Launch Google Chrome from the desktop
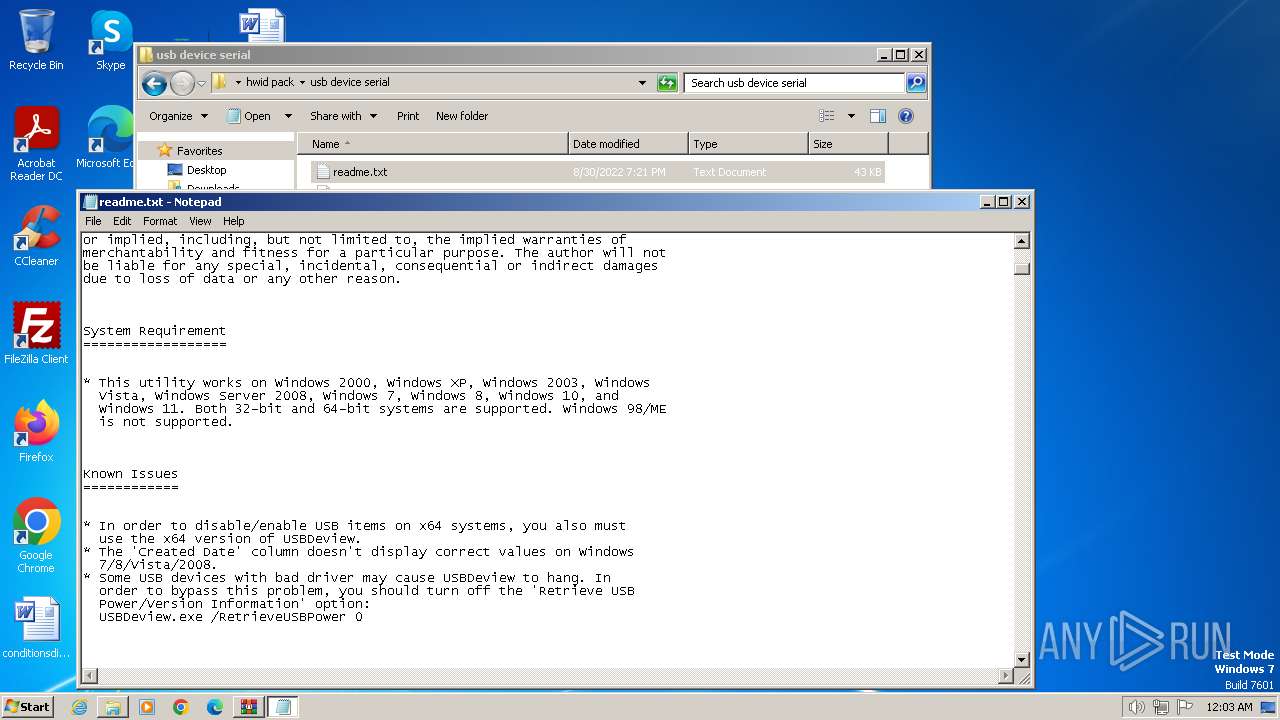Image resolution: width=1280 pixels, height=720 pixels. (x=36, y=536)
